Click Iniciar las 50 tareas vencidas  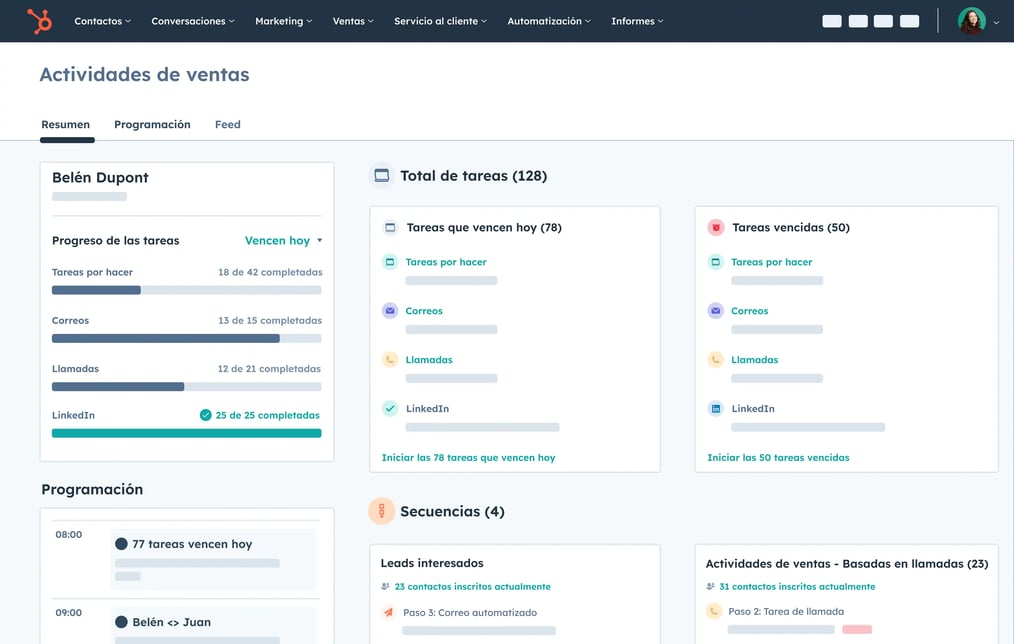778,457
